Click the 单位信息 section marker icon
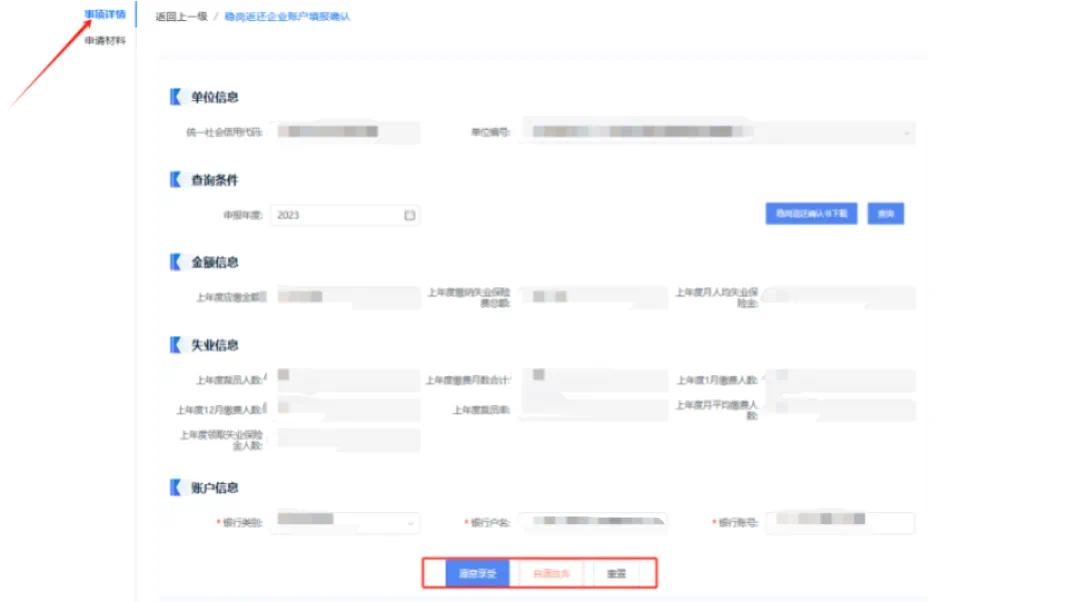 point(176,97)
